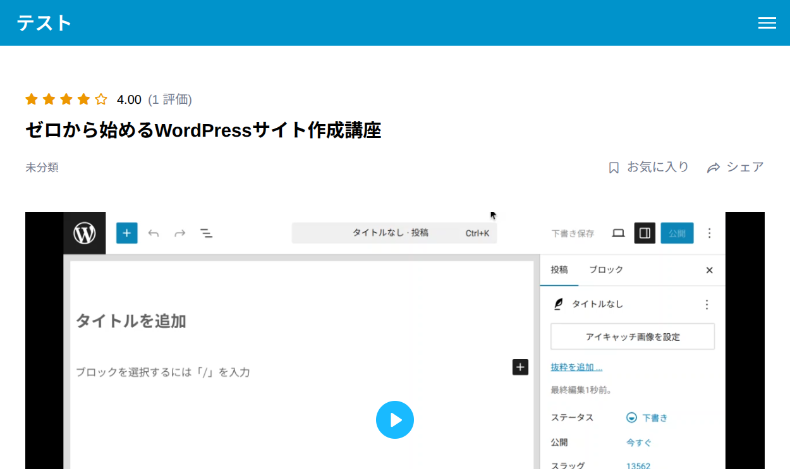Click the undo arrow icon
The width and height of the screenshot is (790, 469).
pyautogui.click(x=154, y=233)
